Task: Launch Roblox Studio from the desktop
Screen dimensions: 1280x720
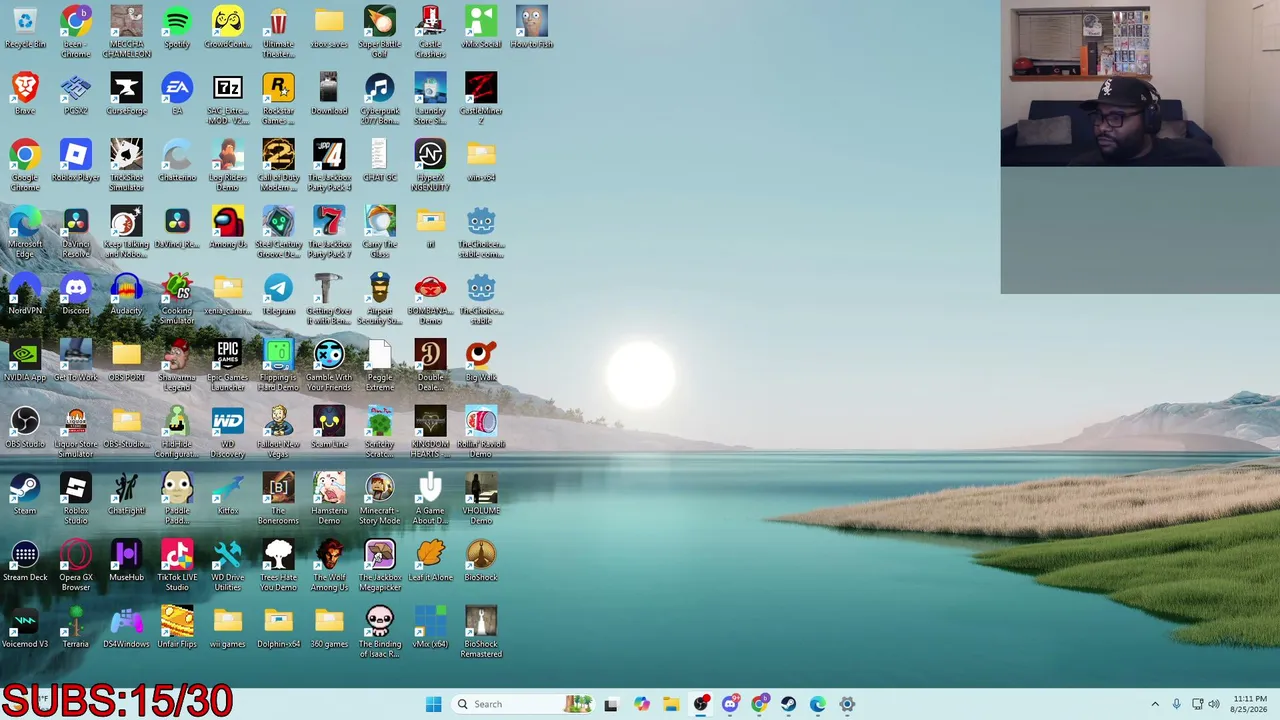Action: pos(76,499)
